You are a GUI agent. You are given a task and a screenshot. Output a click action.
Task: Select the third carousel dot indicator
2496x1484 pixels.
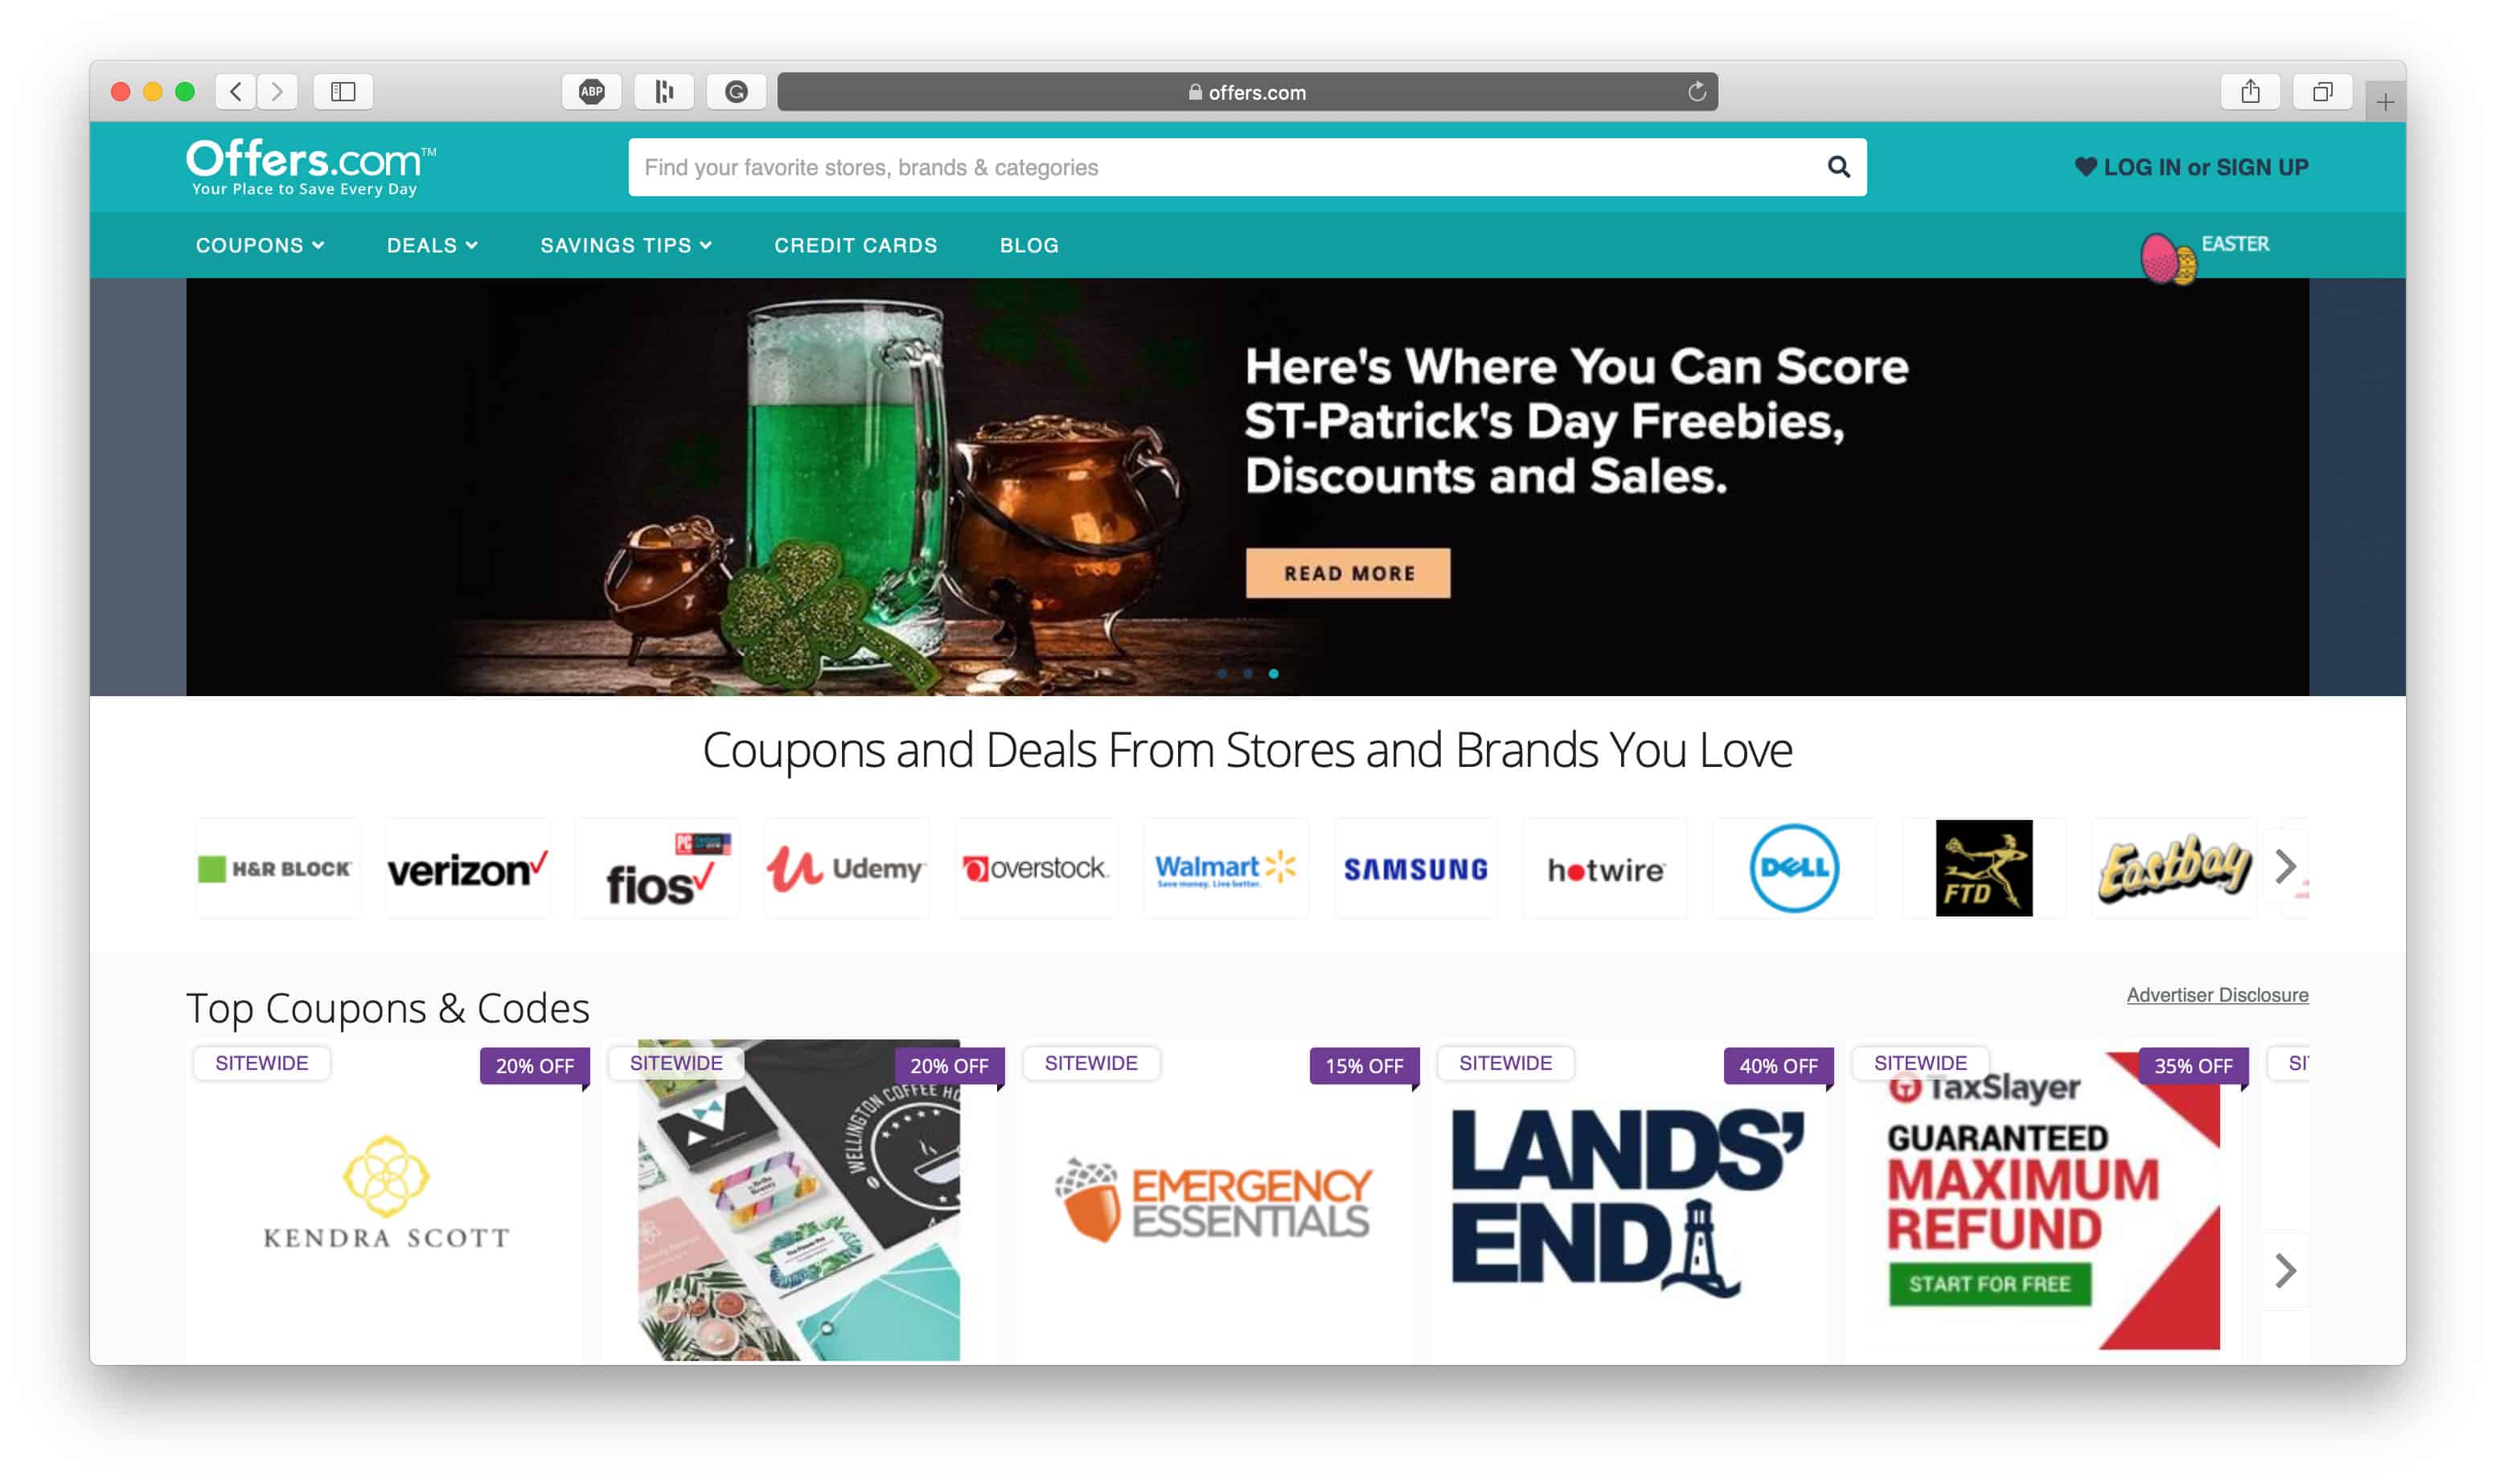[x=1273, y=673]
